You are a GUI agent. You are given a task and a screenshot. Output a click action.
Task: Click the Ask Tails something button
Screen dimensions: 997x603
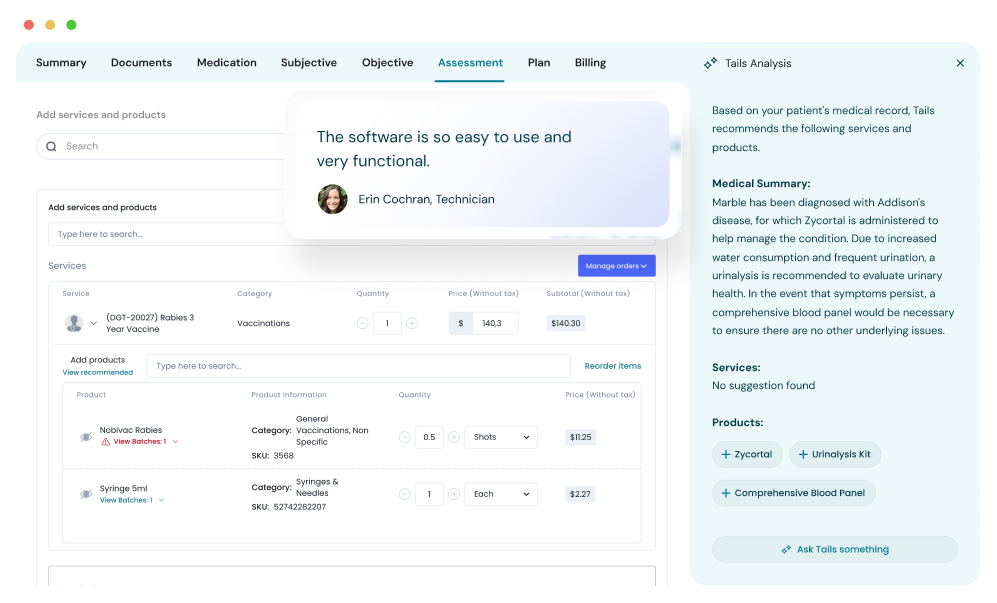point(834,549)
